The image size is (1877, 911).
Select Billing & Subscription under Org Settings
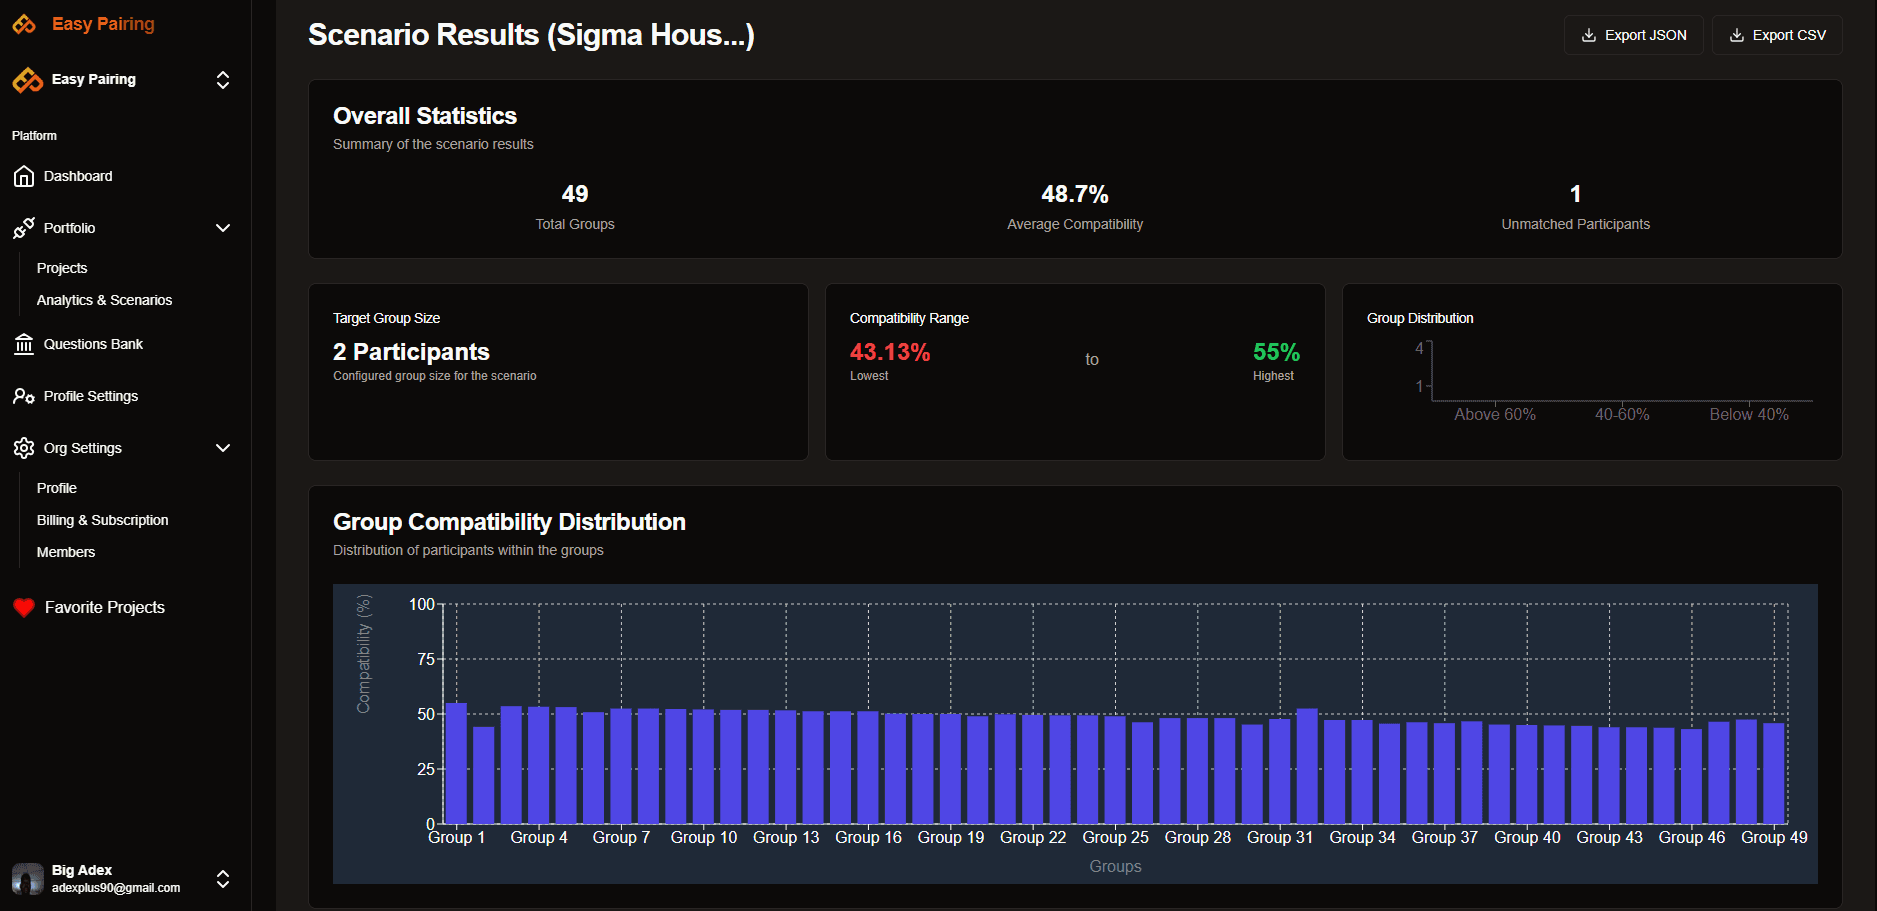(x=102, y=520)
